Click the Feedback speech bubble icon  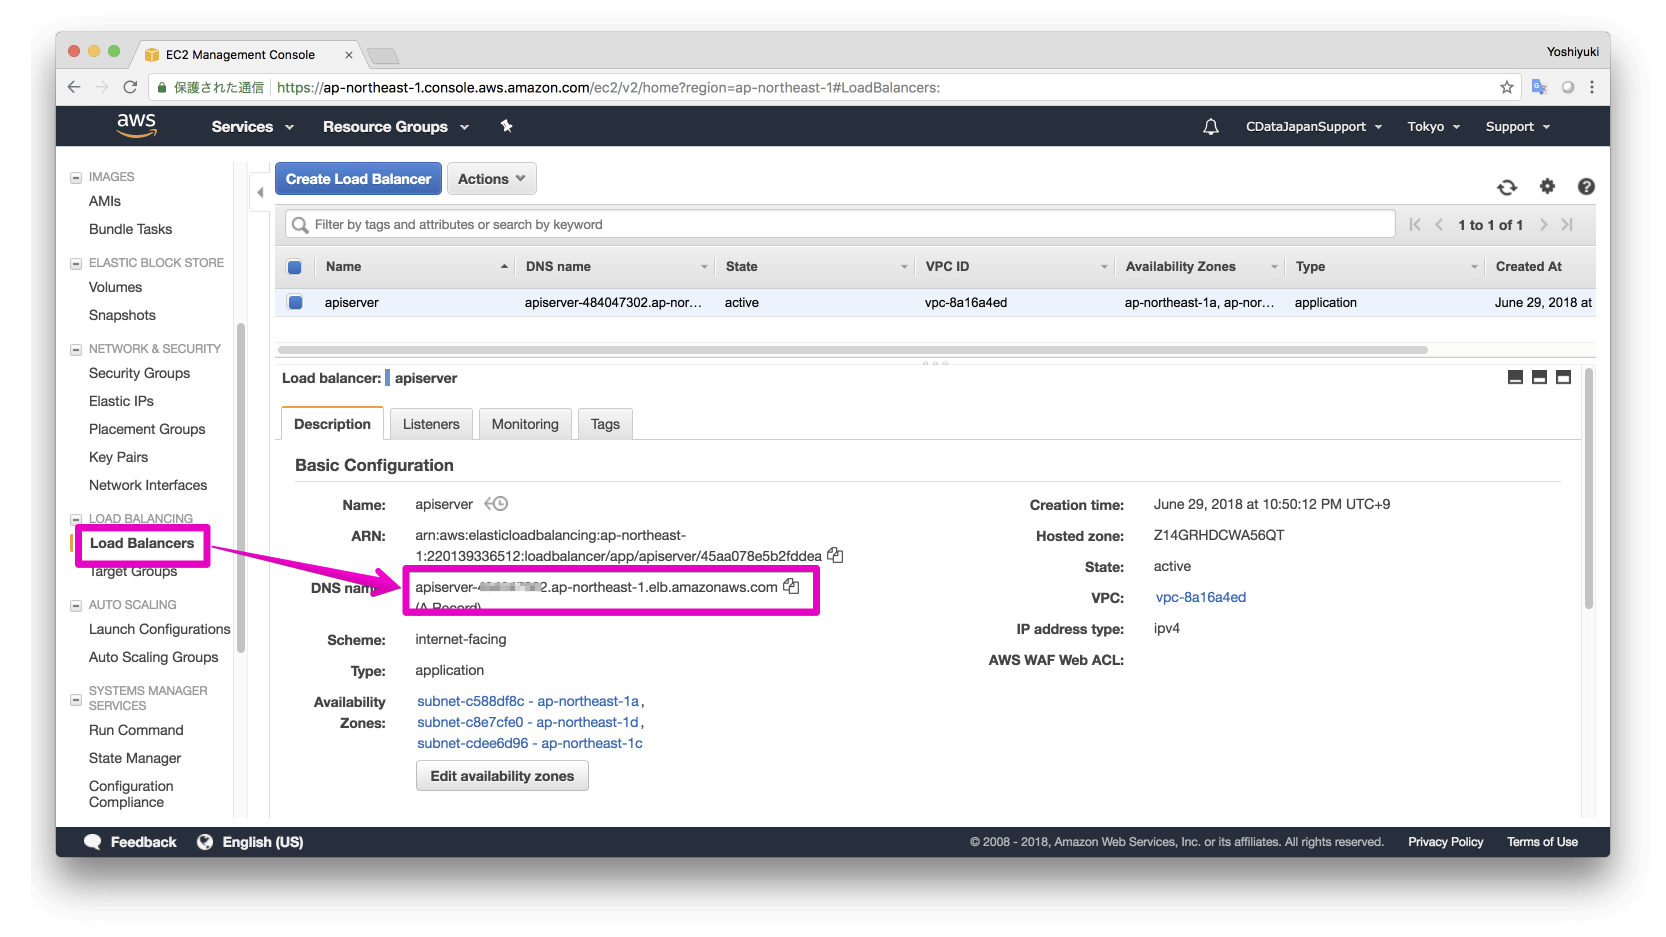(x=93, y=842)
